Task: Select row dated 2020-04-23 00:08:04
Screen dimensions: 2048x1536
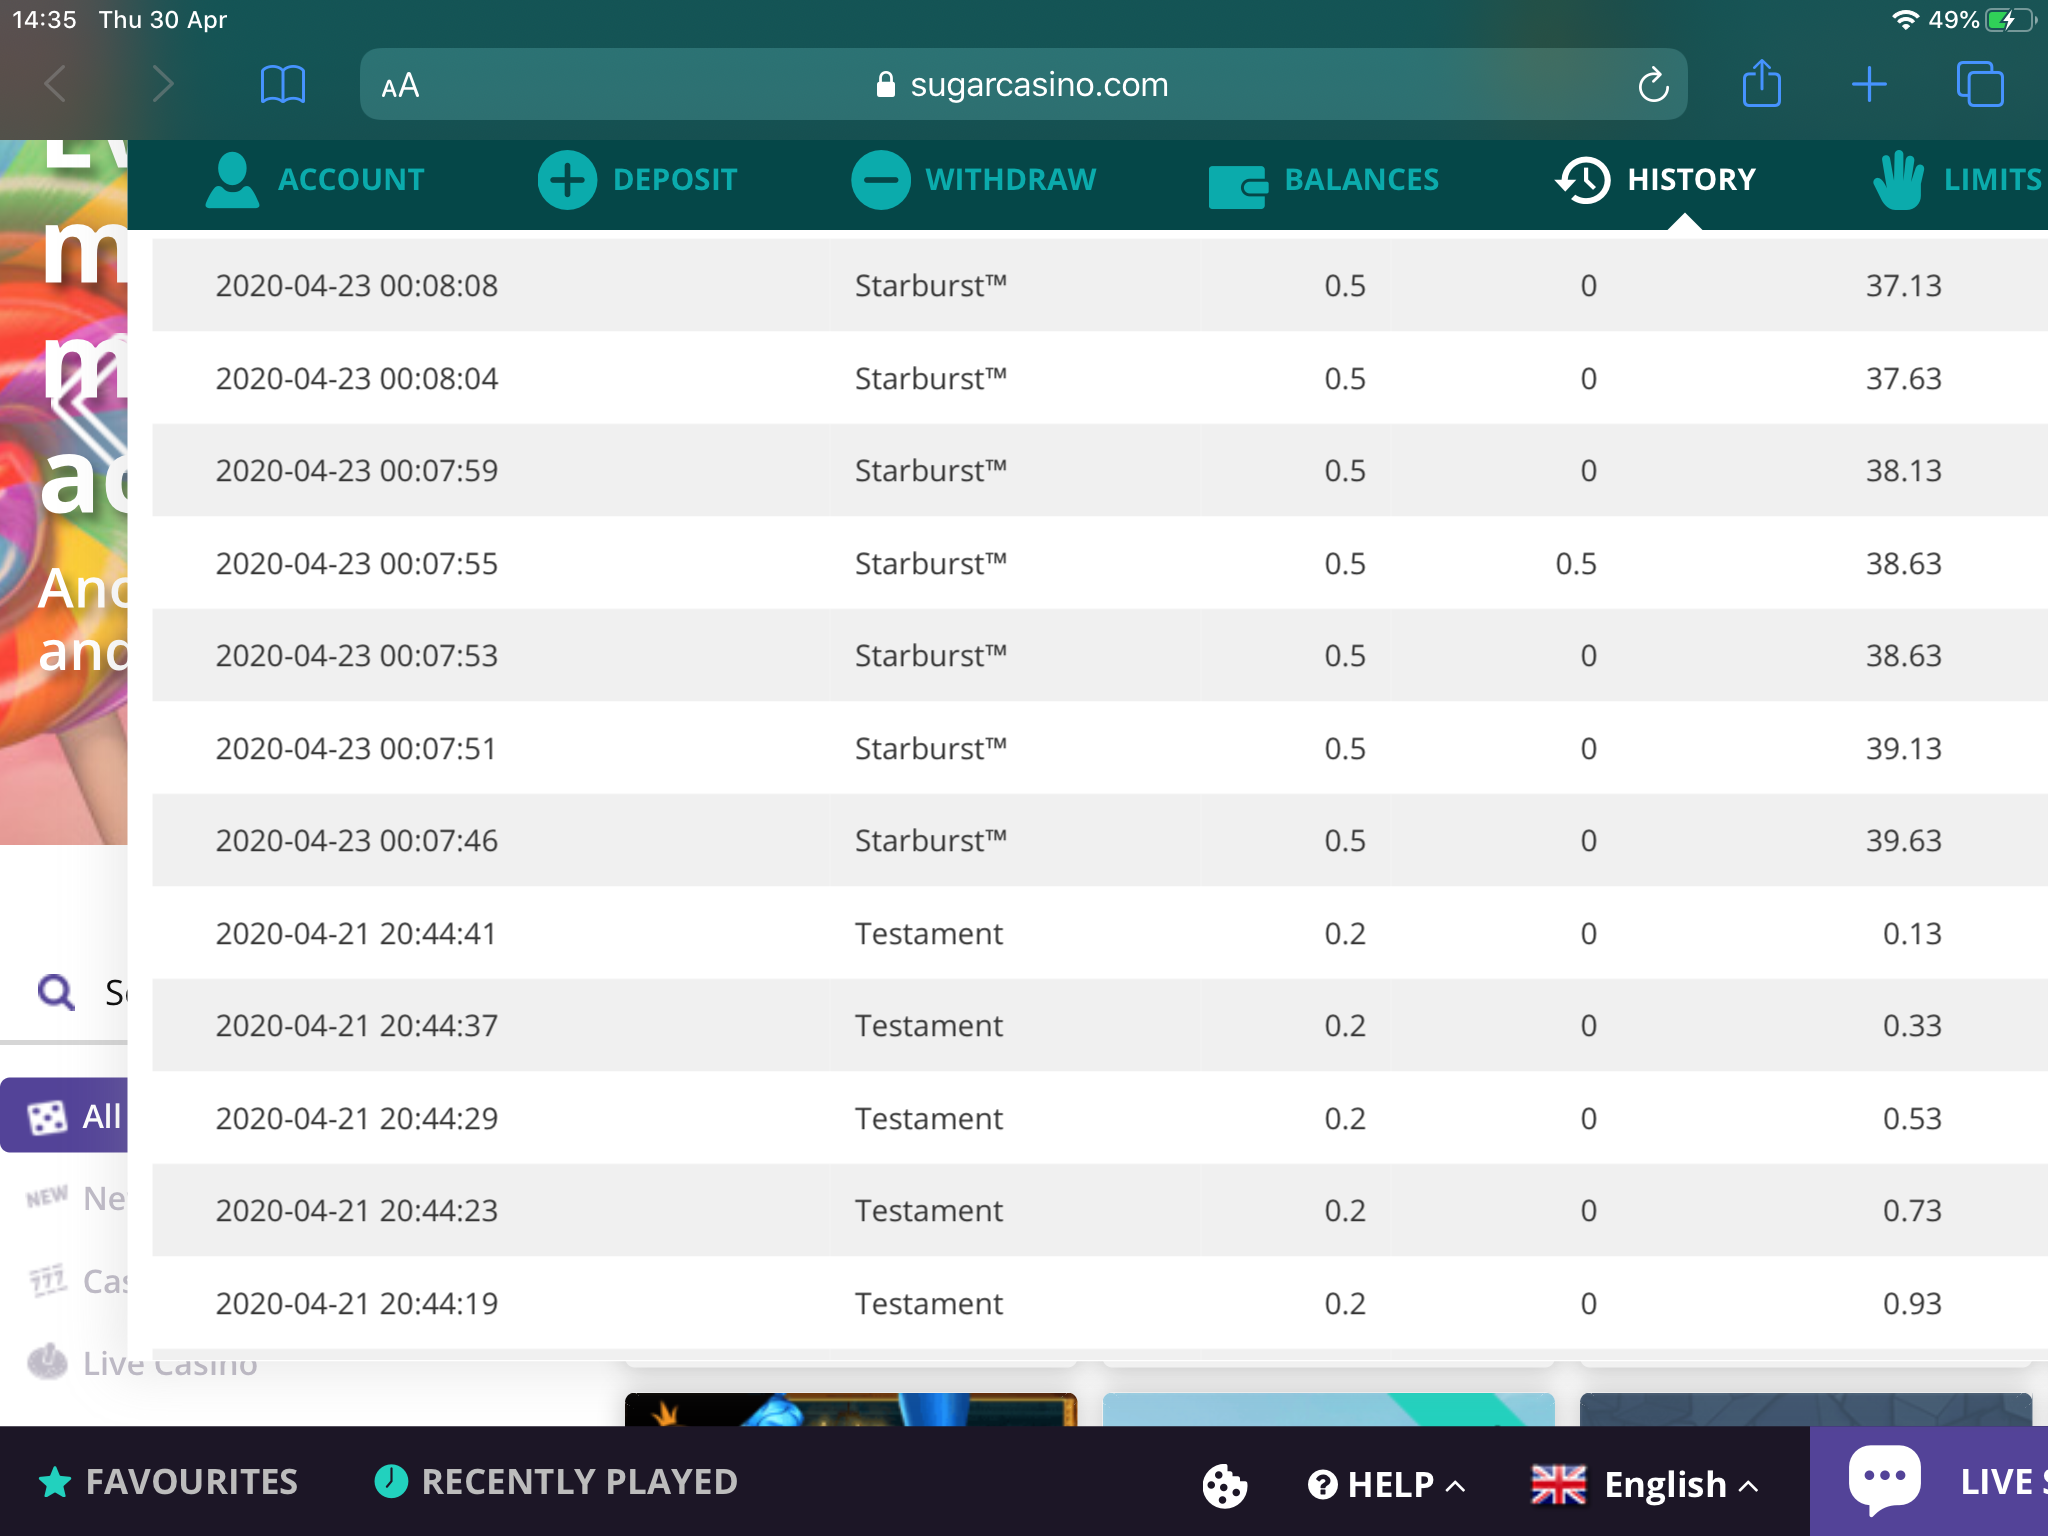Action: tap(1100, 378)
